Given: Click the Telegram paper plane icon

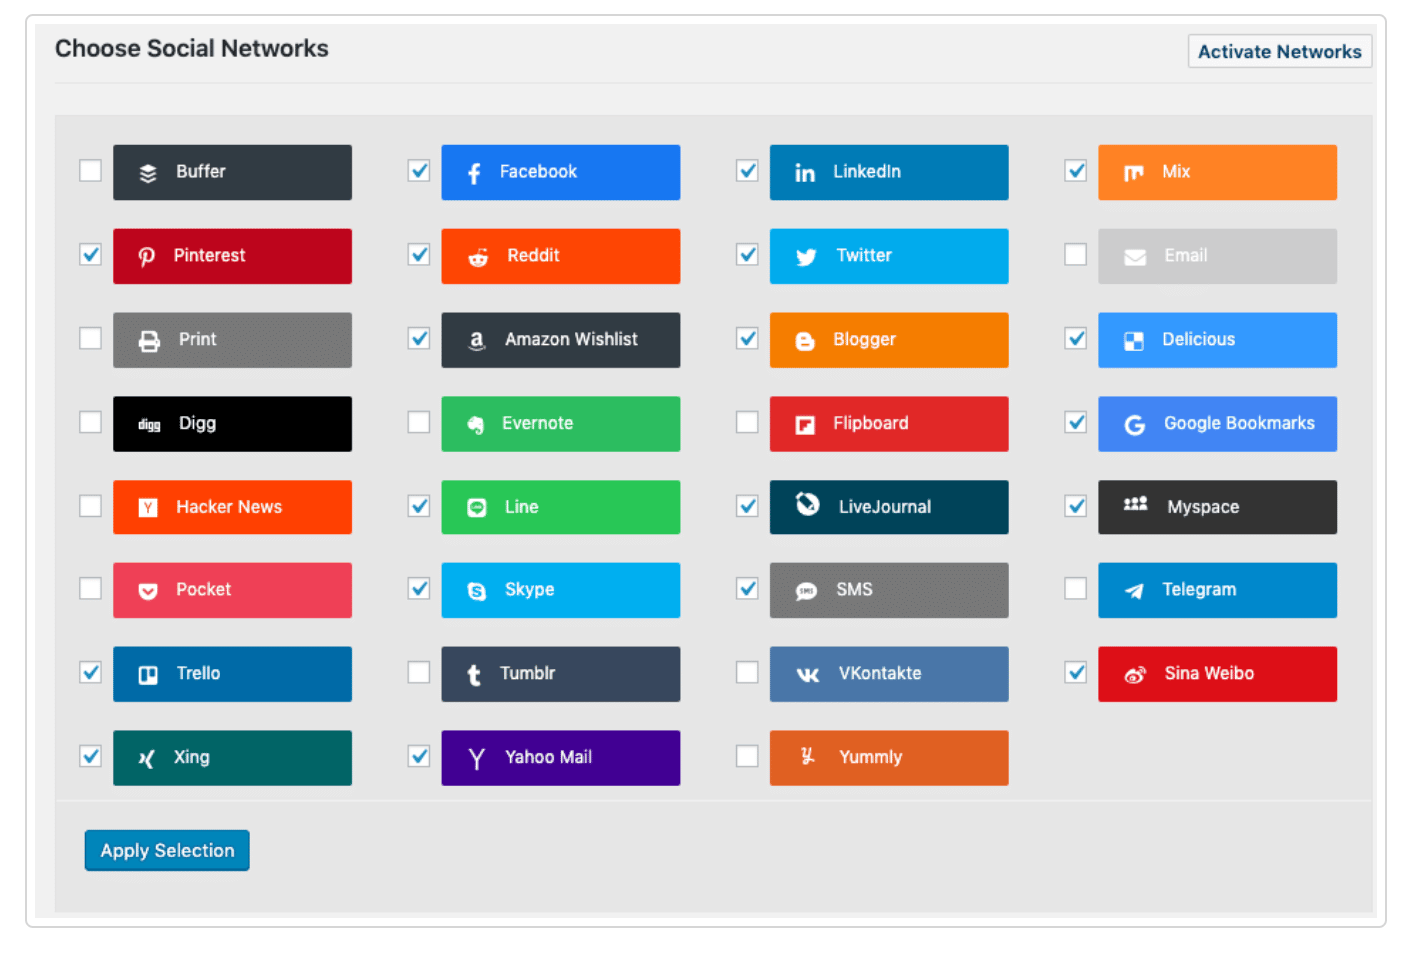Looking at the screenshot, I should pyautogui.click(x=1134, y=591).
